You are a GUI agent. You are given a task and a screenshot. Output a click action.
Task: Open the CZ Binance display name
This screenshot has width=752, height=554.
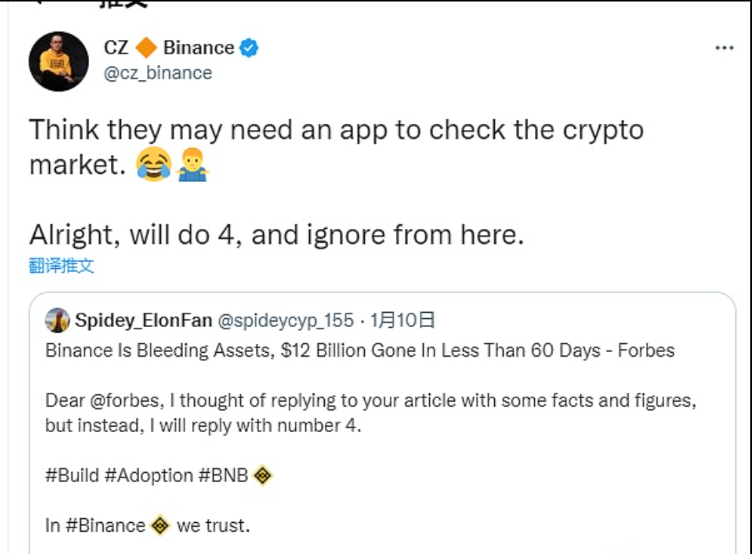(168, 47)
